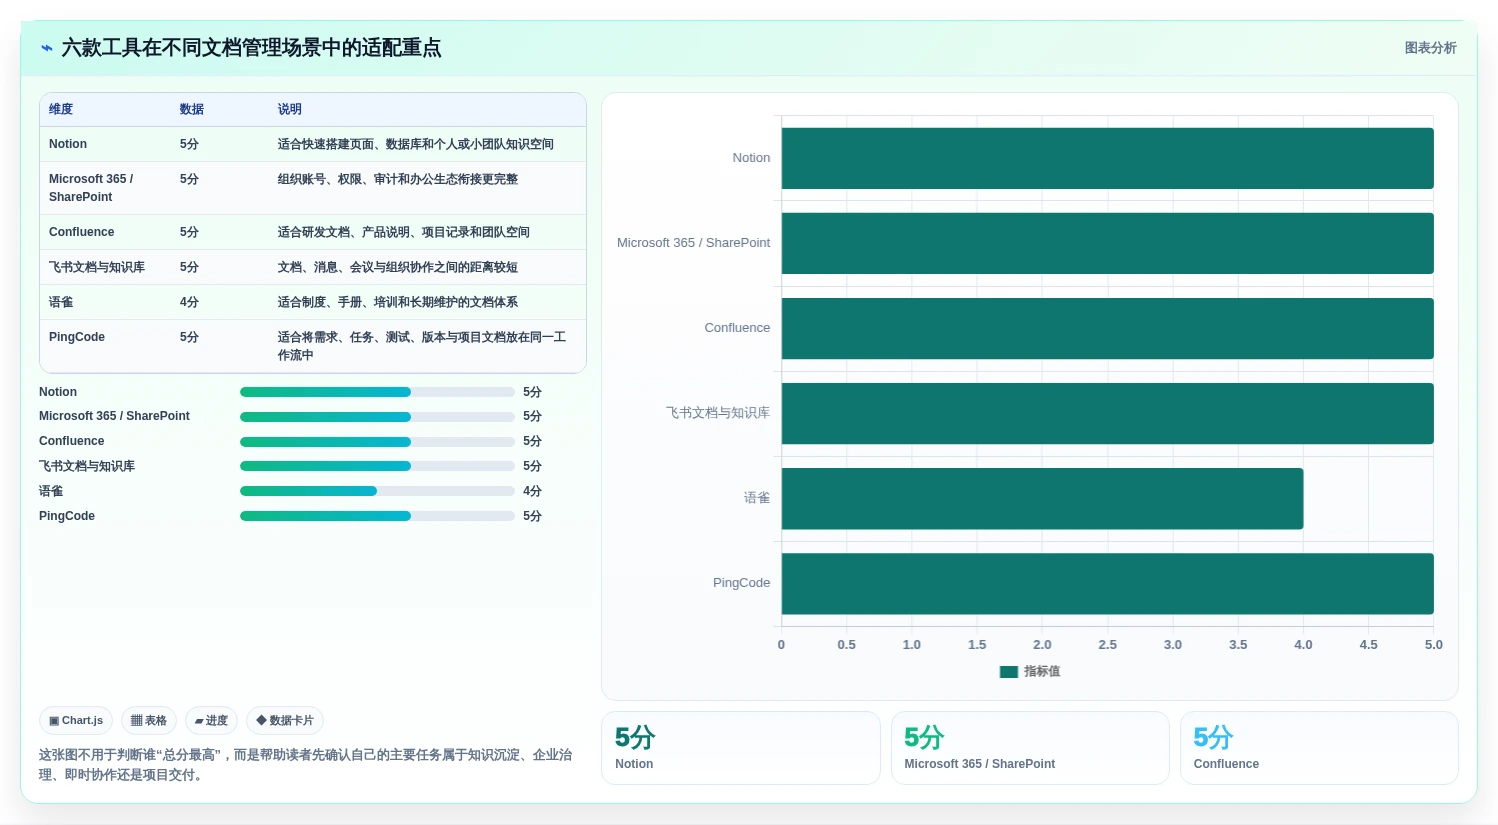Click the Confluence bar in the chart
Viewport: 1498px width, 825px height.
[1107, 328]
